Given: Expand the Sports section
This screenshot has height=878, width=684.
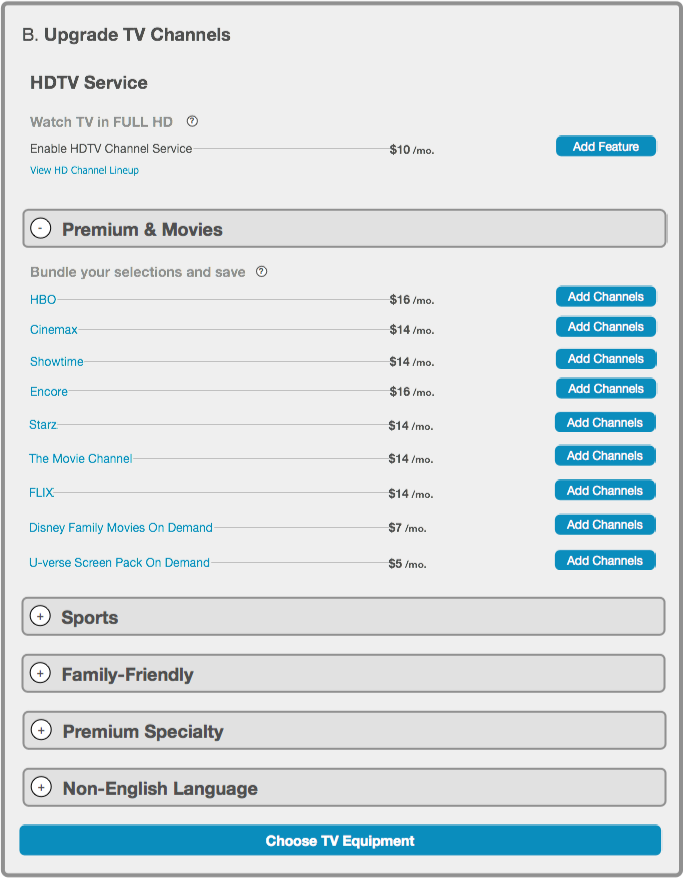Looking at the screenshot, I should pyautogui.click(x=40, y=617).
